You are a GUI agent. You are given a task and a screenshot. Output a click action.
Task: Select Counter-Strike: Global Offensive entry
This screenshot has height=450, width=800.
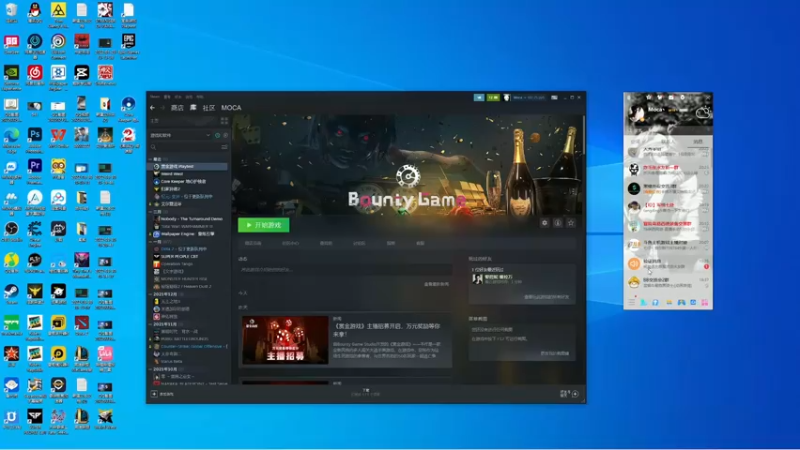click(188, 346)
